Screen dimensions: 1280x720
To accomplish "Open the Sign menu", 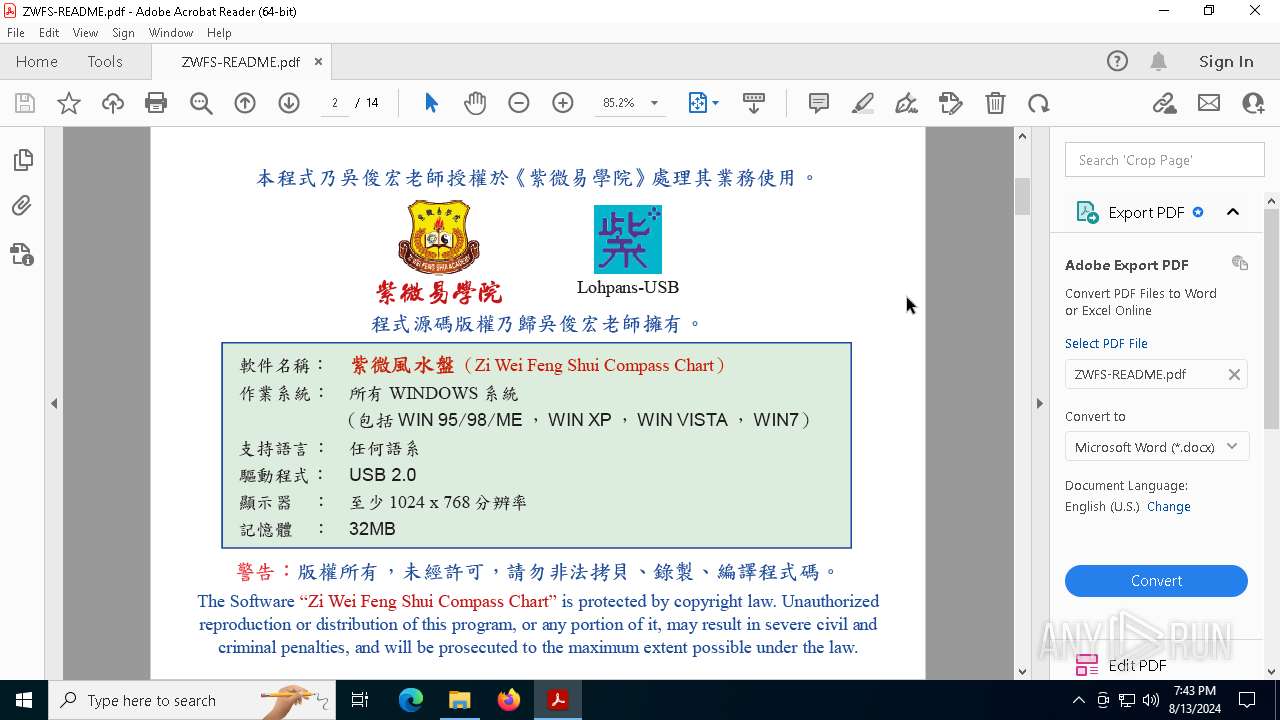I will pyautogui.click(x=124, y=33).
